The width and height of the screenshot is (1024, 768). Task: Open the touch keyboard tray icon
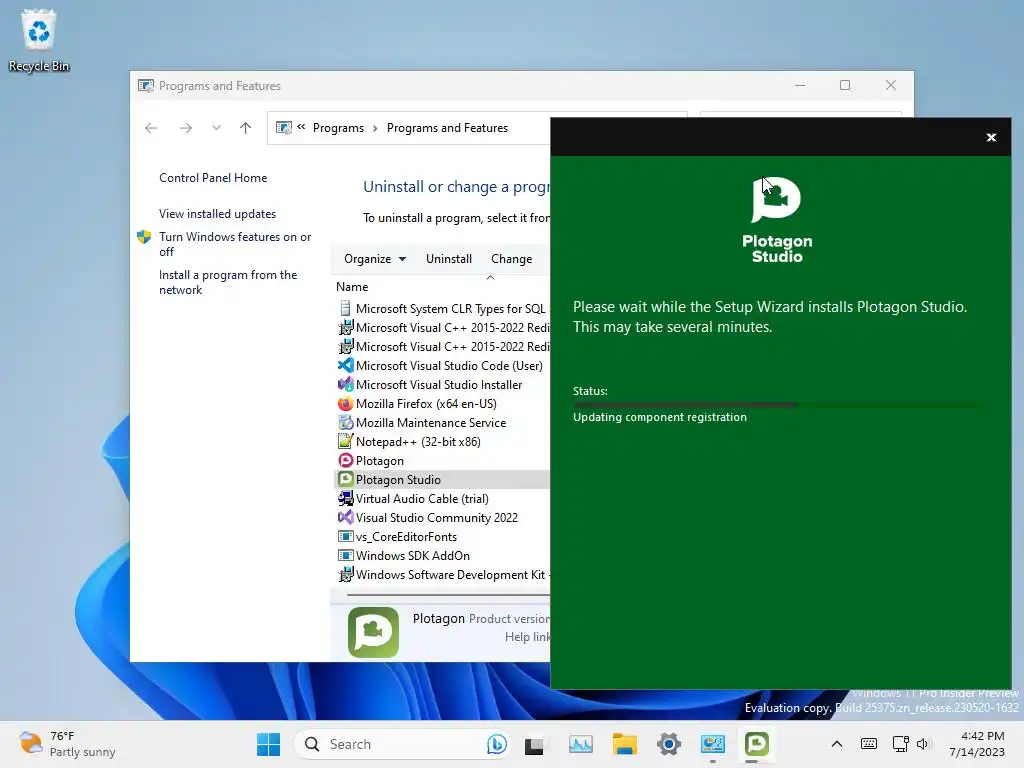point(869,744)
